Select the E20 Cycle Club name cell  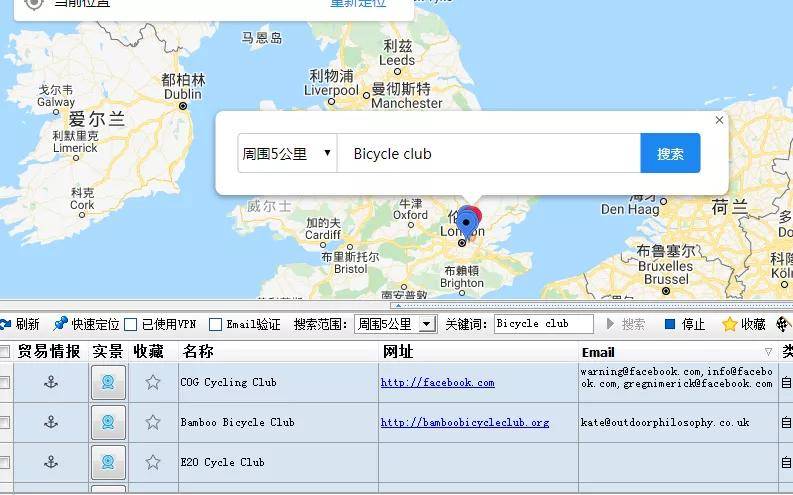pyautogui.click(x=278, y=462)
